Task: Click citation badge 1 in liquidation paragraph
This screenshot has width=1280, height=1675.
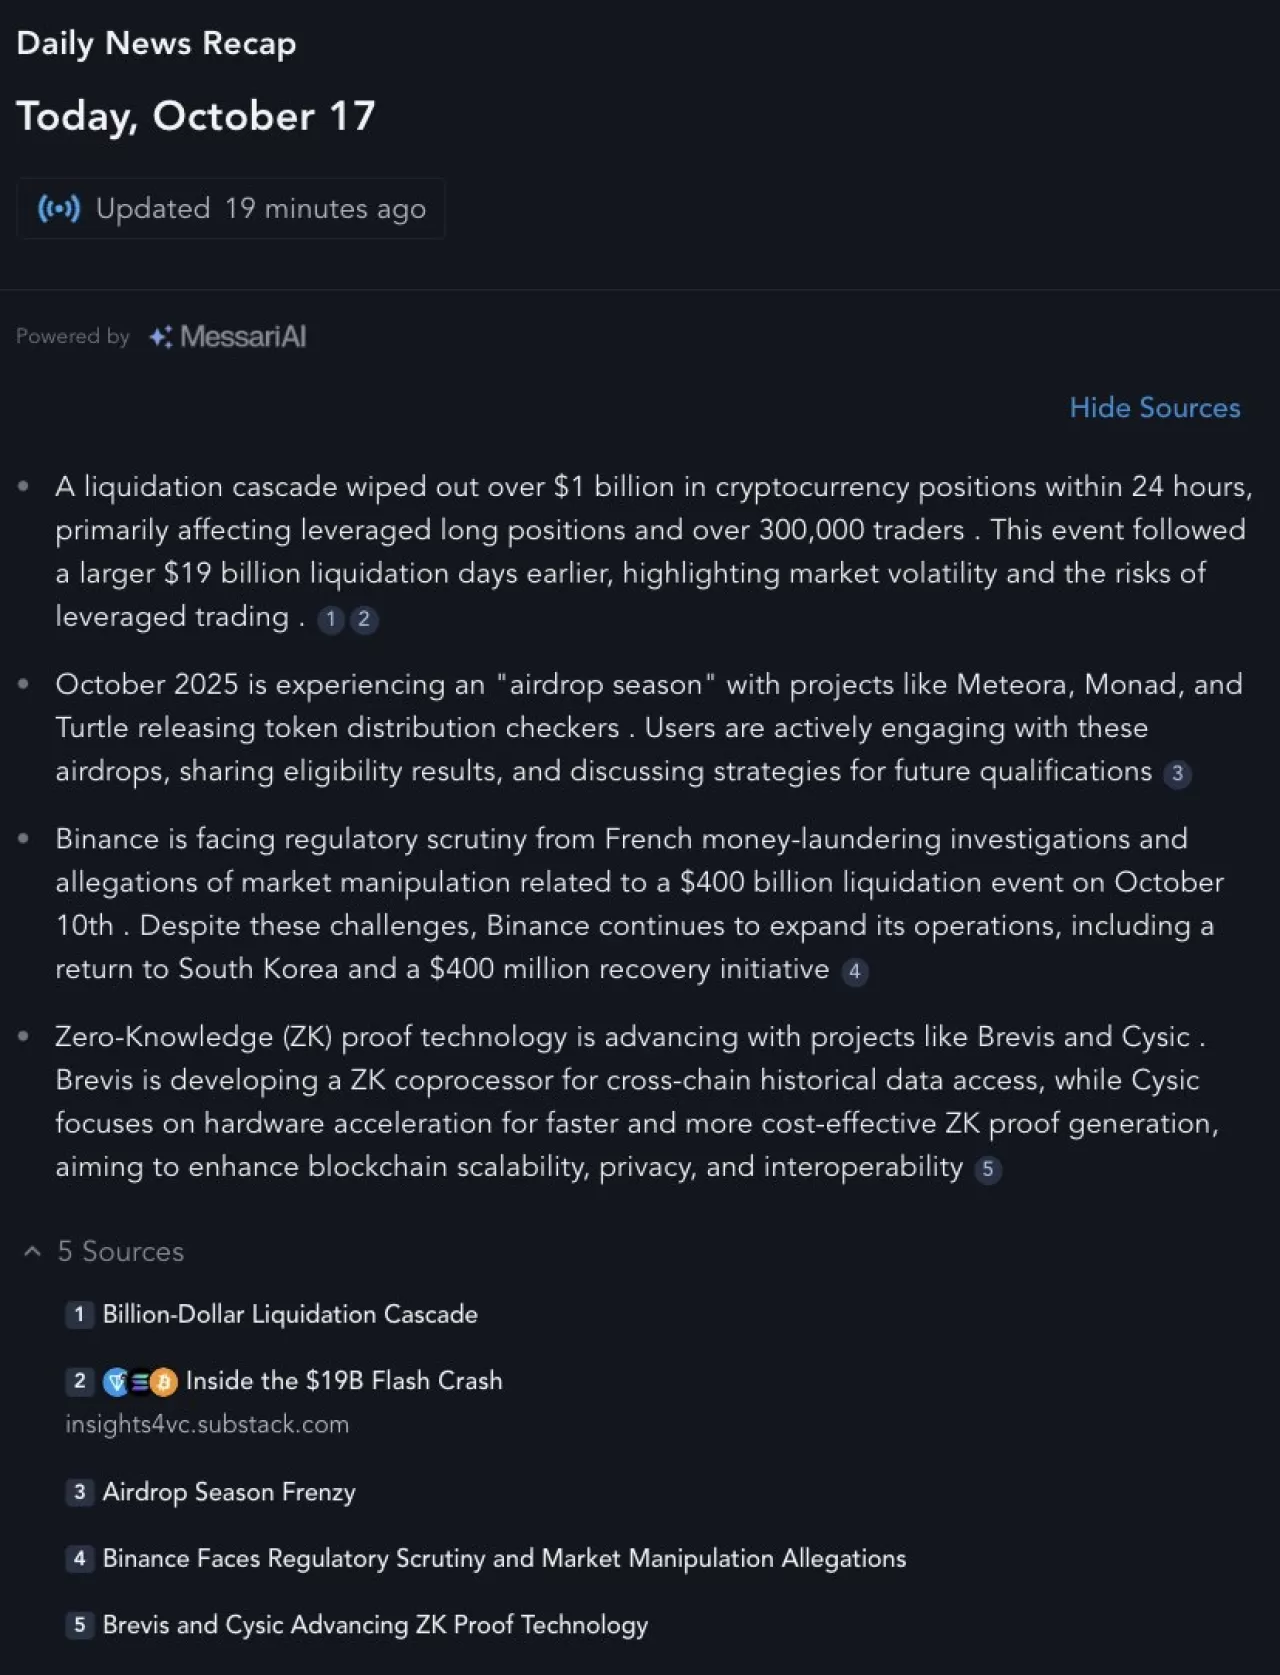Action: click(331, 619)
